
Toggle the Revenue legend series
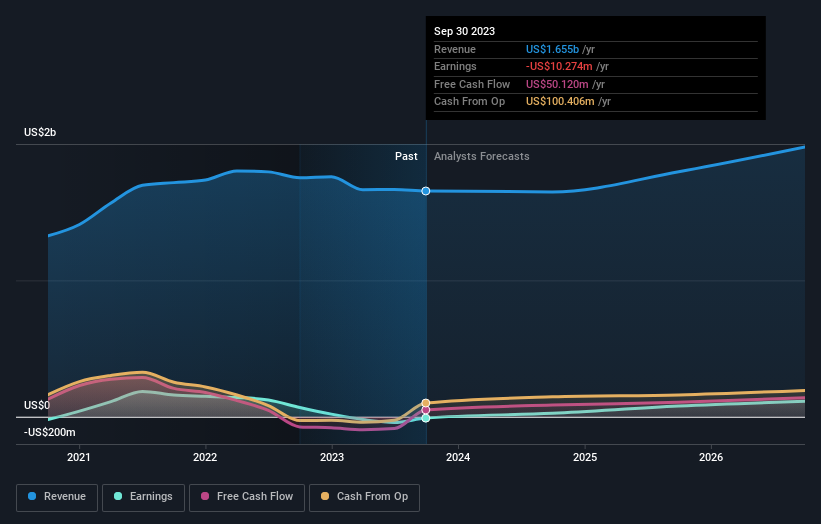tap(57, 497)
